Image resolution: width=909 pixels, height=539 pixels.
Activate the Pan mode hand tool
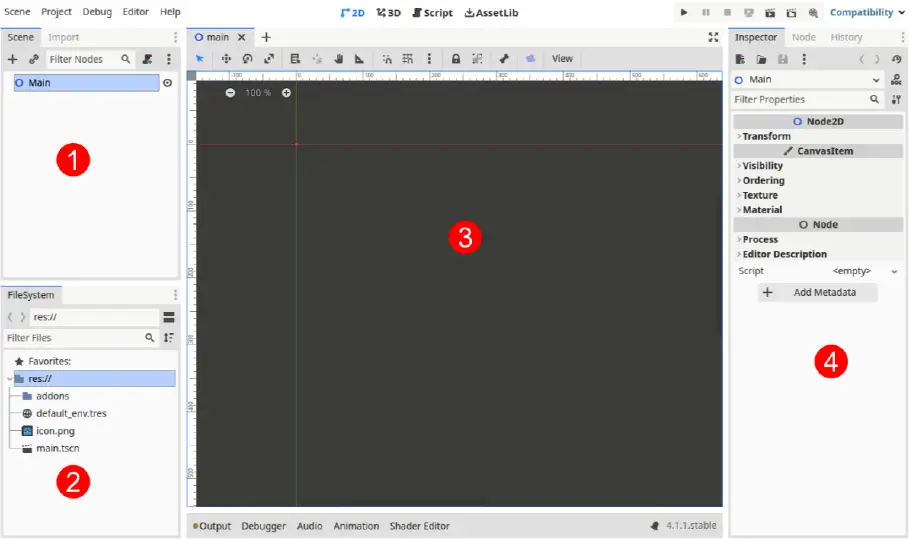[338, 59]
